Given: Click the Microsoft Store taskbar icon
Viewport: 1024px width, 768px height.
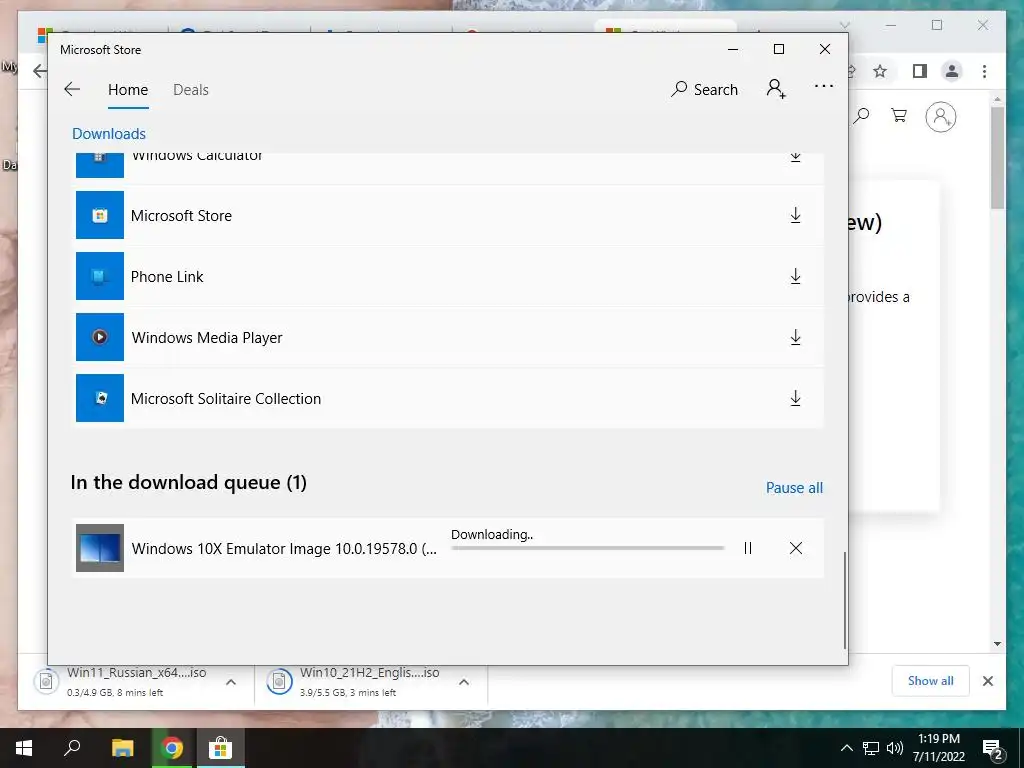Looking at the screenshot, I should (221, 748).
